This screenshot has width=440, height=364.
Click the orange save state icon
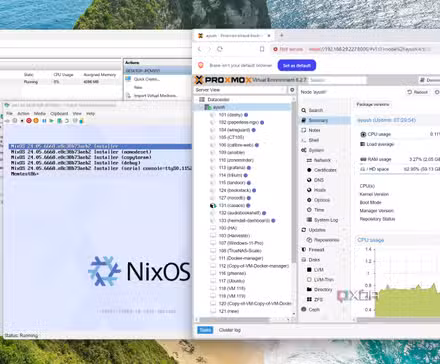tap(36, 121)
